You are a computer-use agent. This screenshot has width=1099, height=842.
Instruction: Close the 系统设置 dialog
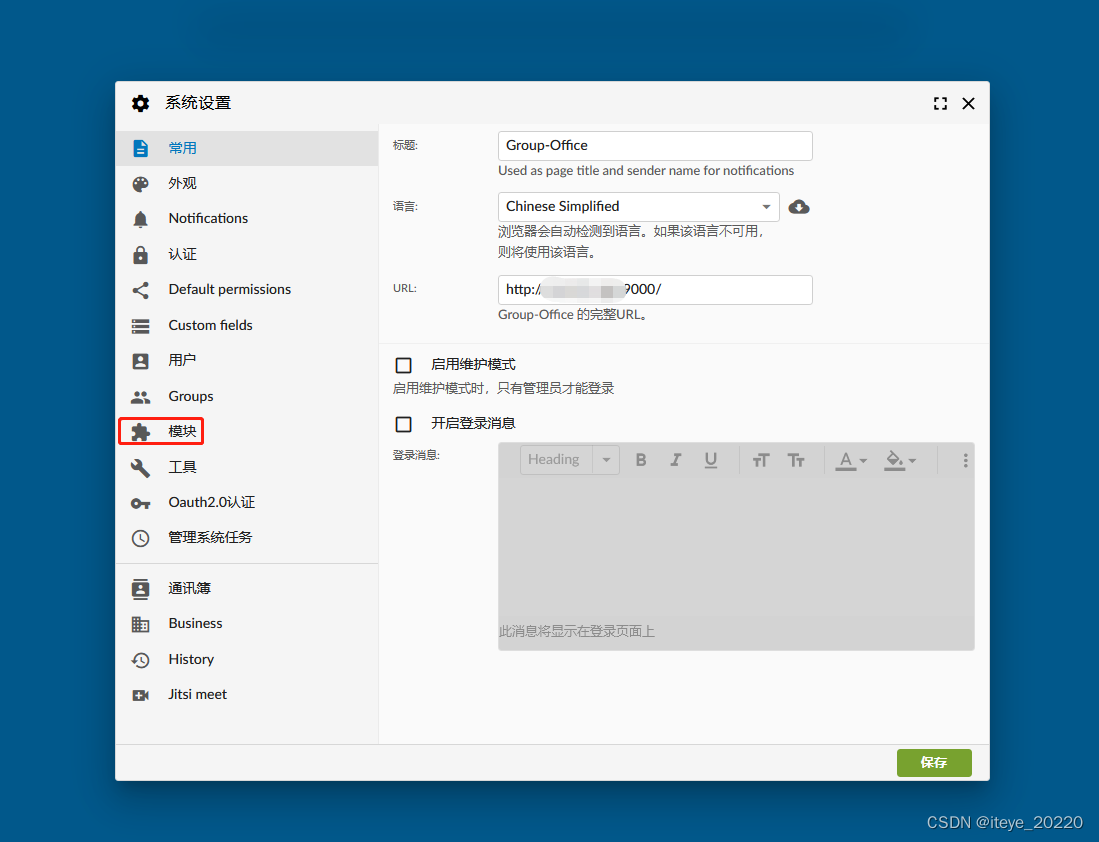[x=969, y=104]
